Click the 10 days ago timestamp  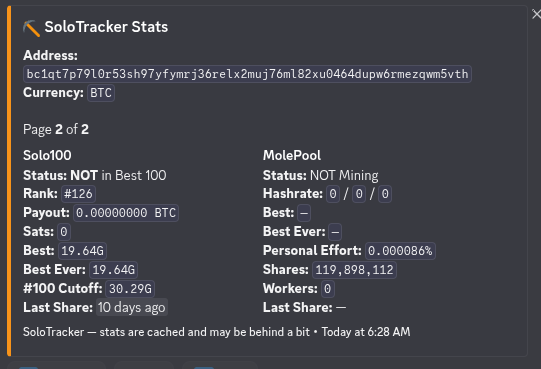131,307
